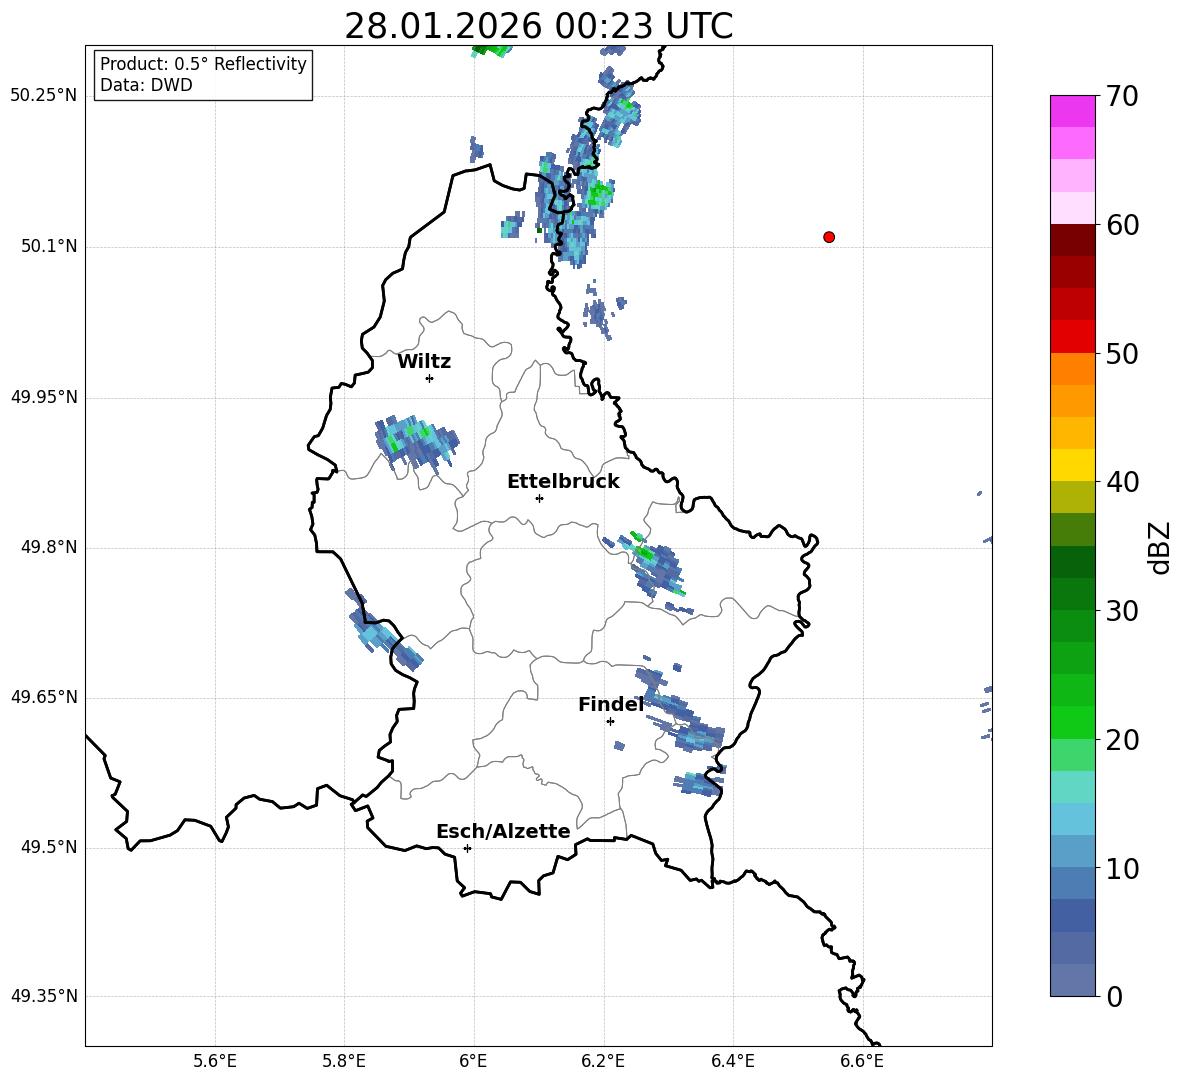Click the colorbar tick label 40
The height and width of the screenshot is (1081, 1184).
[x=1121, y=482]
